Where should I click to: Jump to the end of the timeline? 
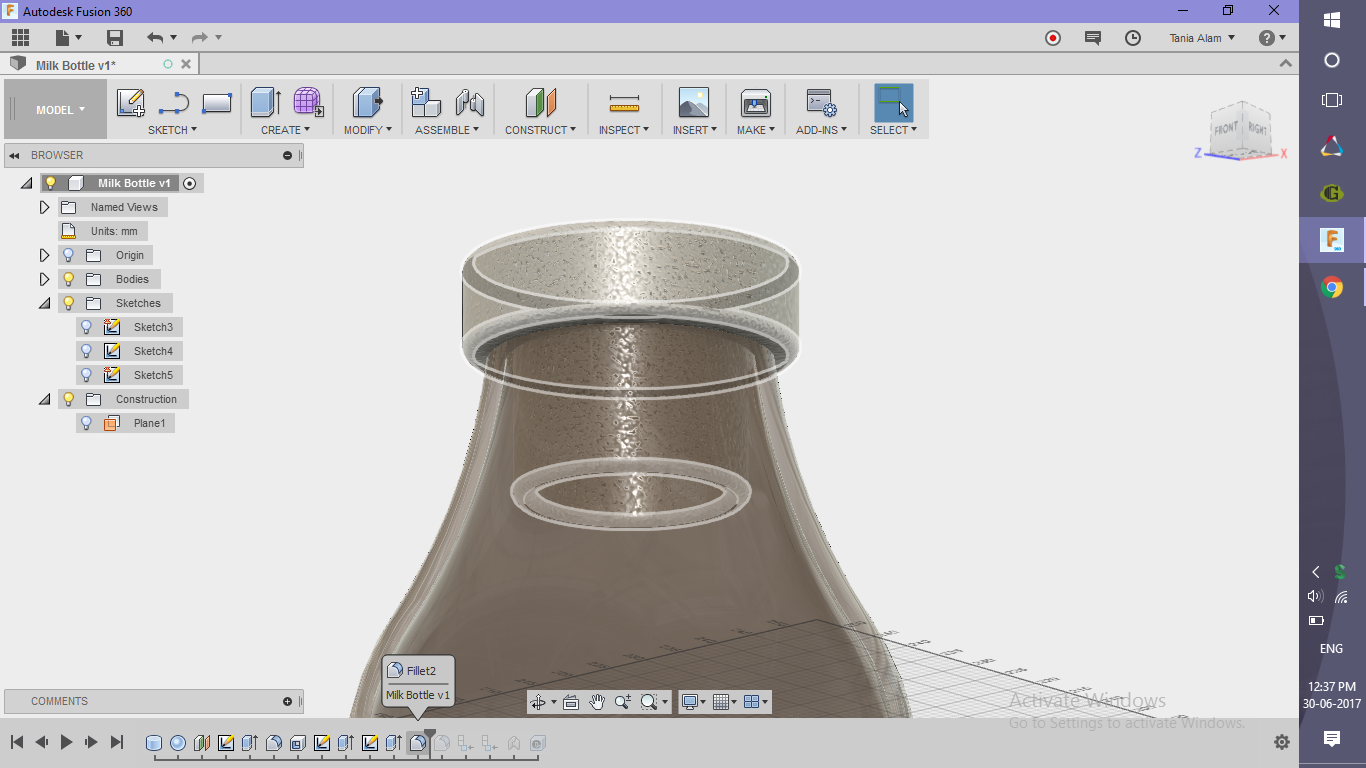pyautogui.click(x=117, y=742)
